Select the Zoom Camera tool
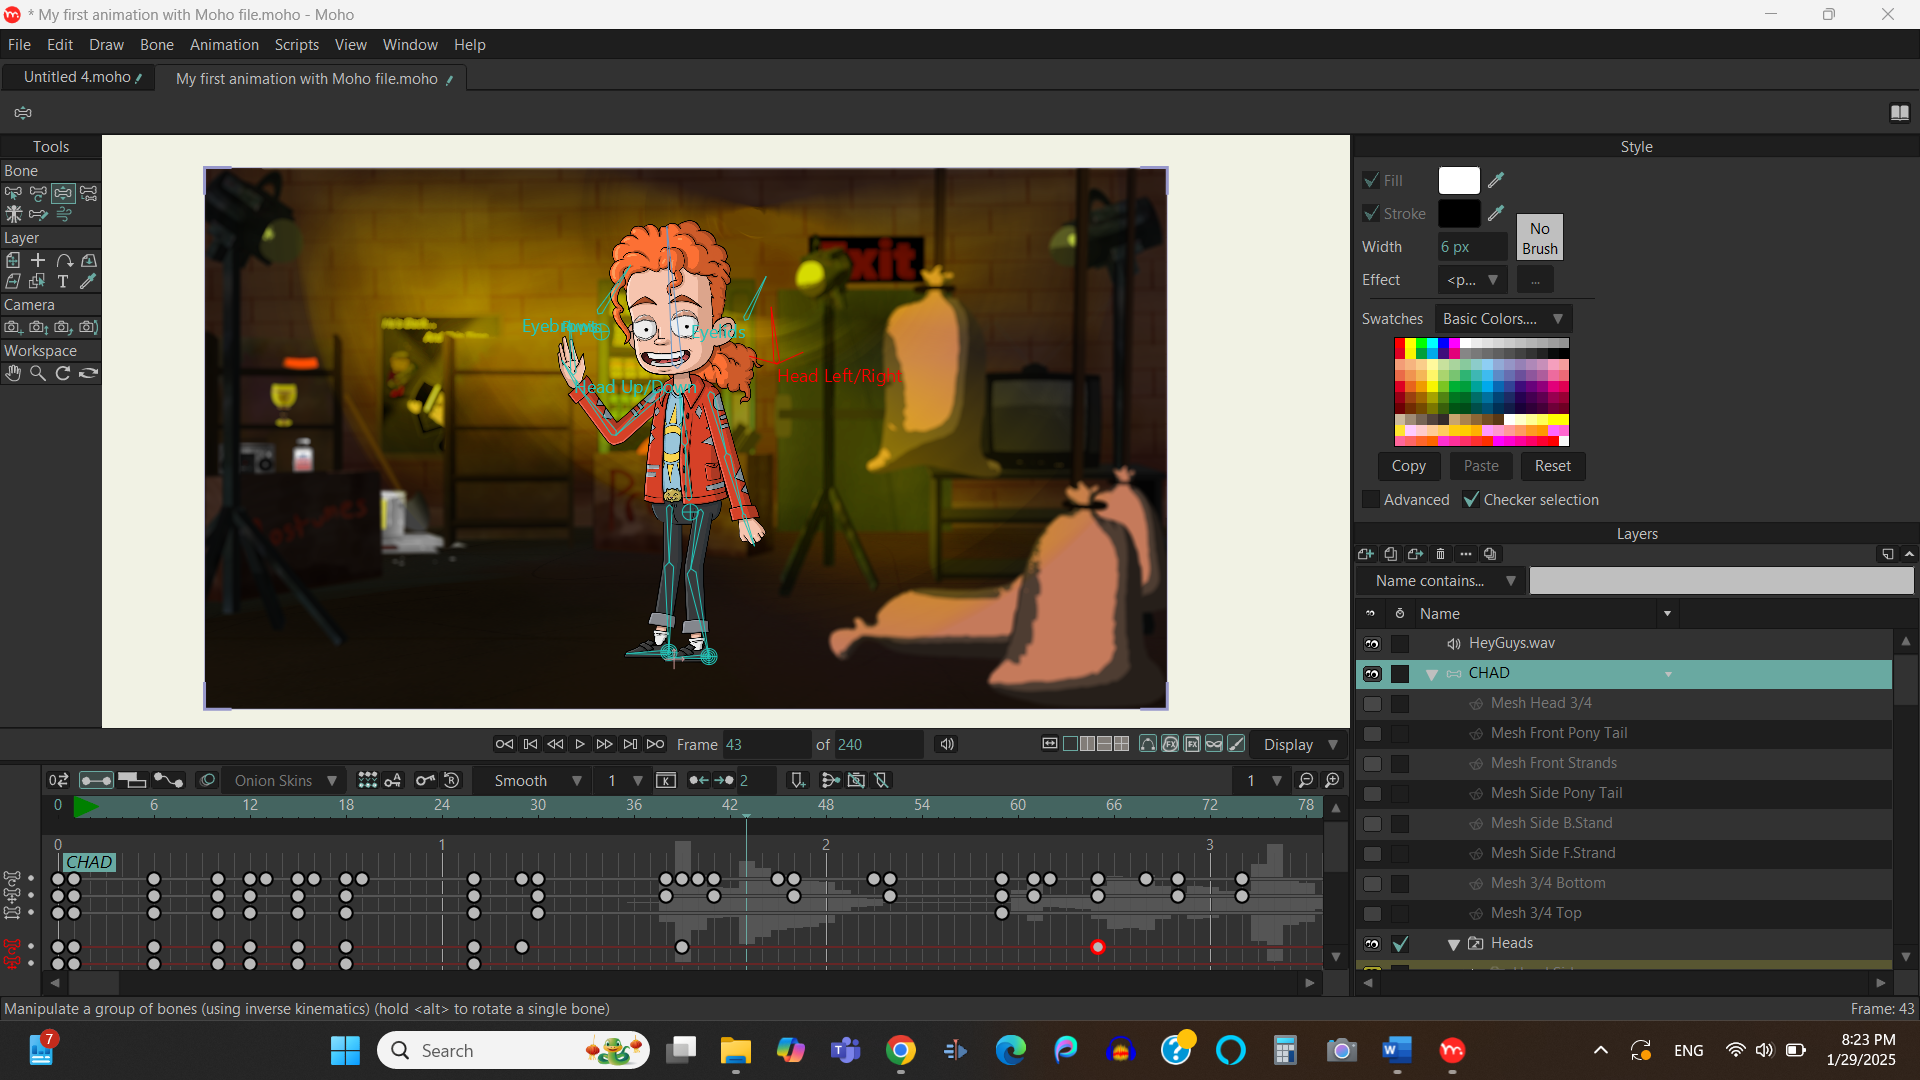The image size is (1920, 1080). tap(38, 327)
